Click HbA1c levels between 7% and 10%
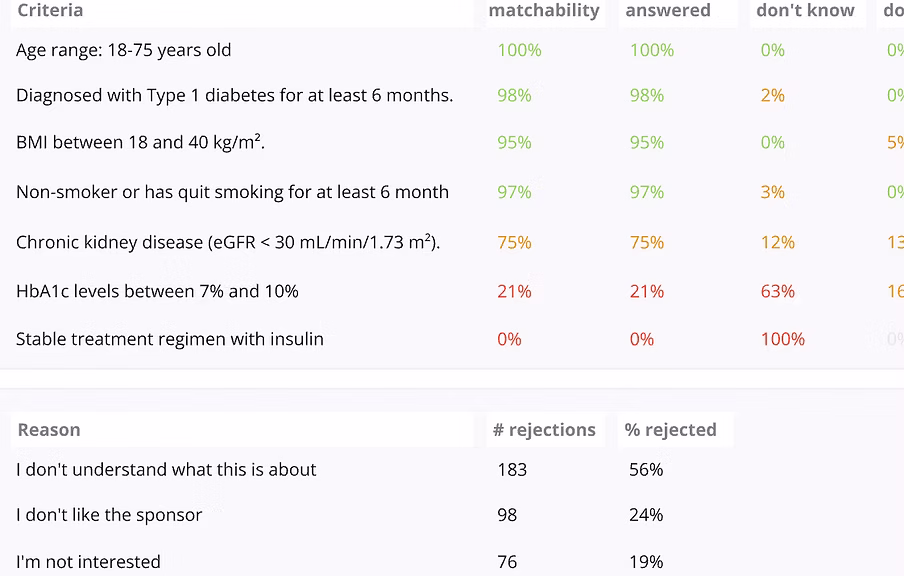The width and height of the screenshot is (904, 576). click(157, 291)
